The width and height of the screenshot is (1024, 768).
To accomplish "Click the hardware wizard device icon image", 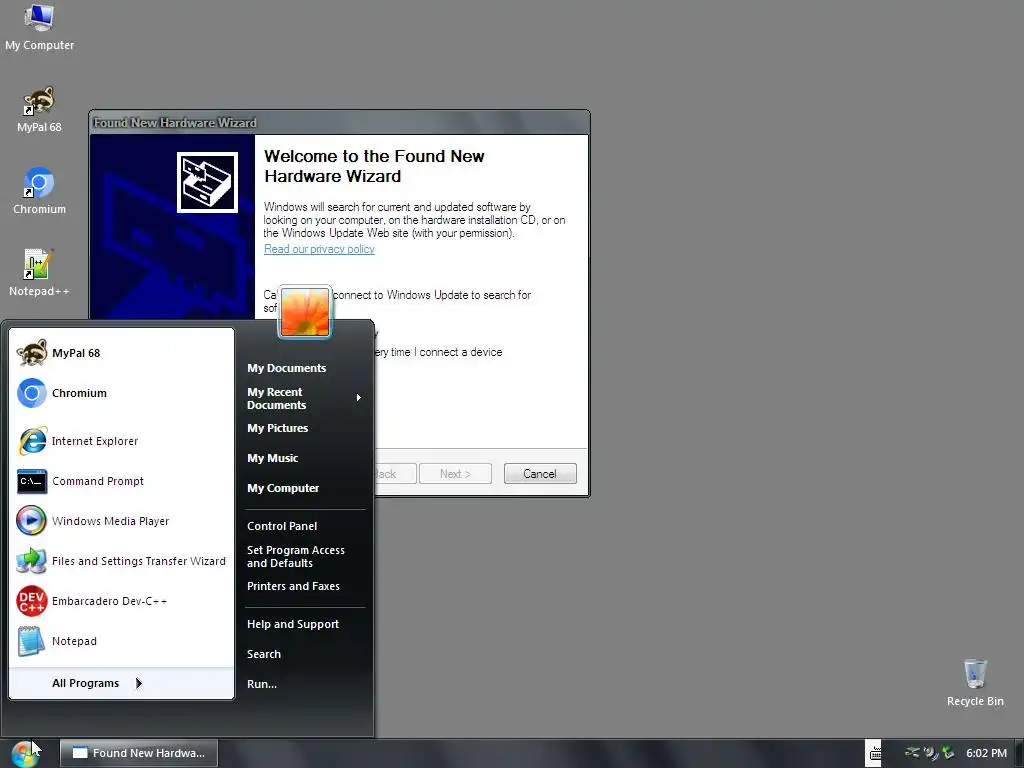I will coord(207,182).
